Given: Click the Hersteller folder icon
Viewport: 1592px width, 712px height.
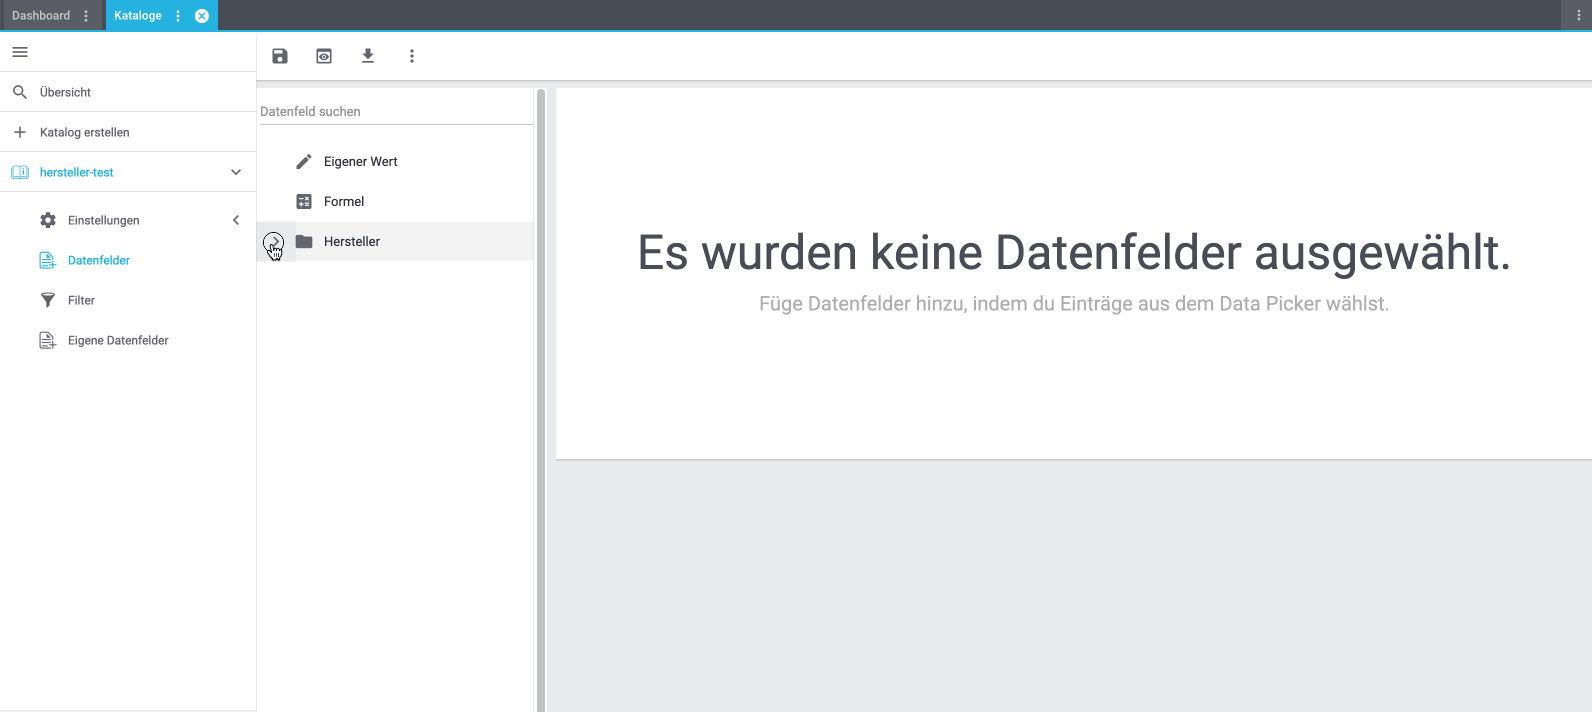Looking at the screenshot, I should (304, 241).
